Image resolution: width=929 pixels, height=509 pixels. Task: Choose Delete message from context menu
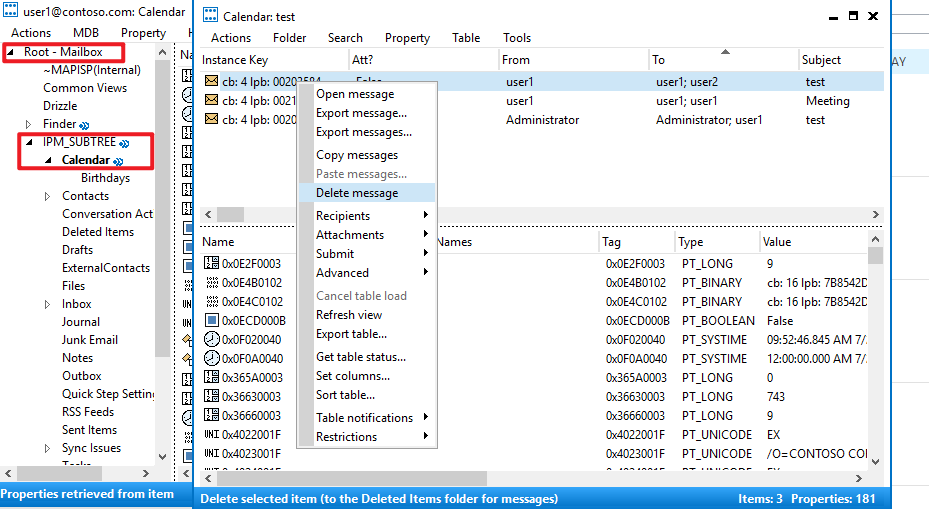pos(367,193)
